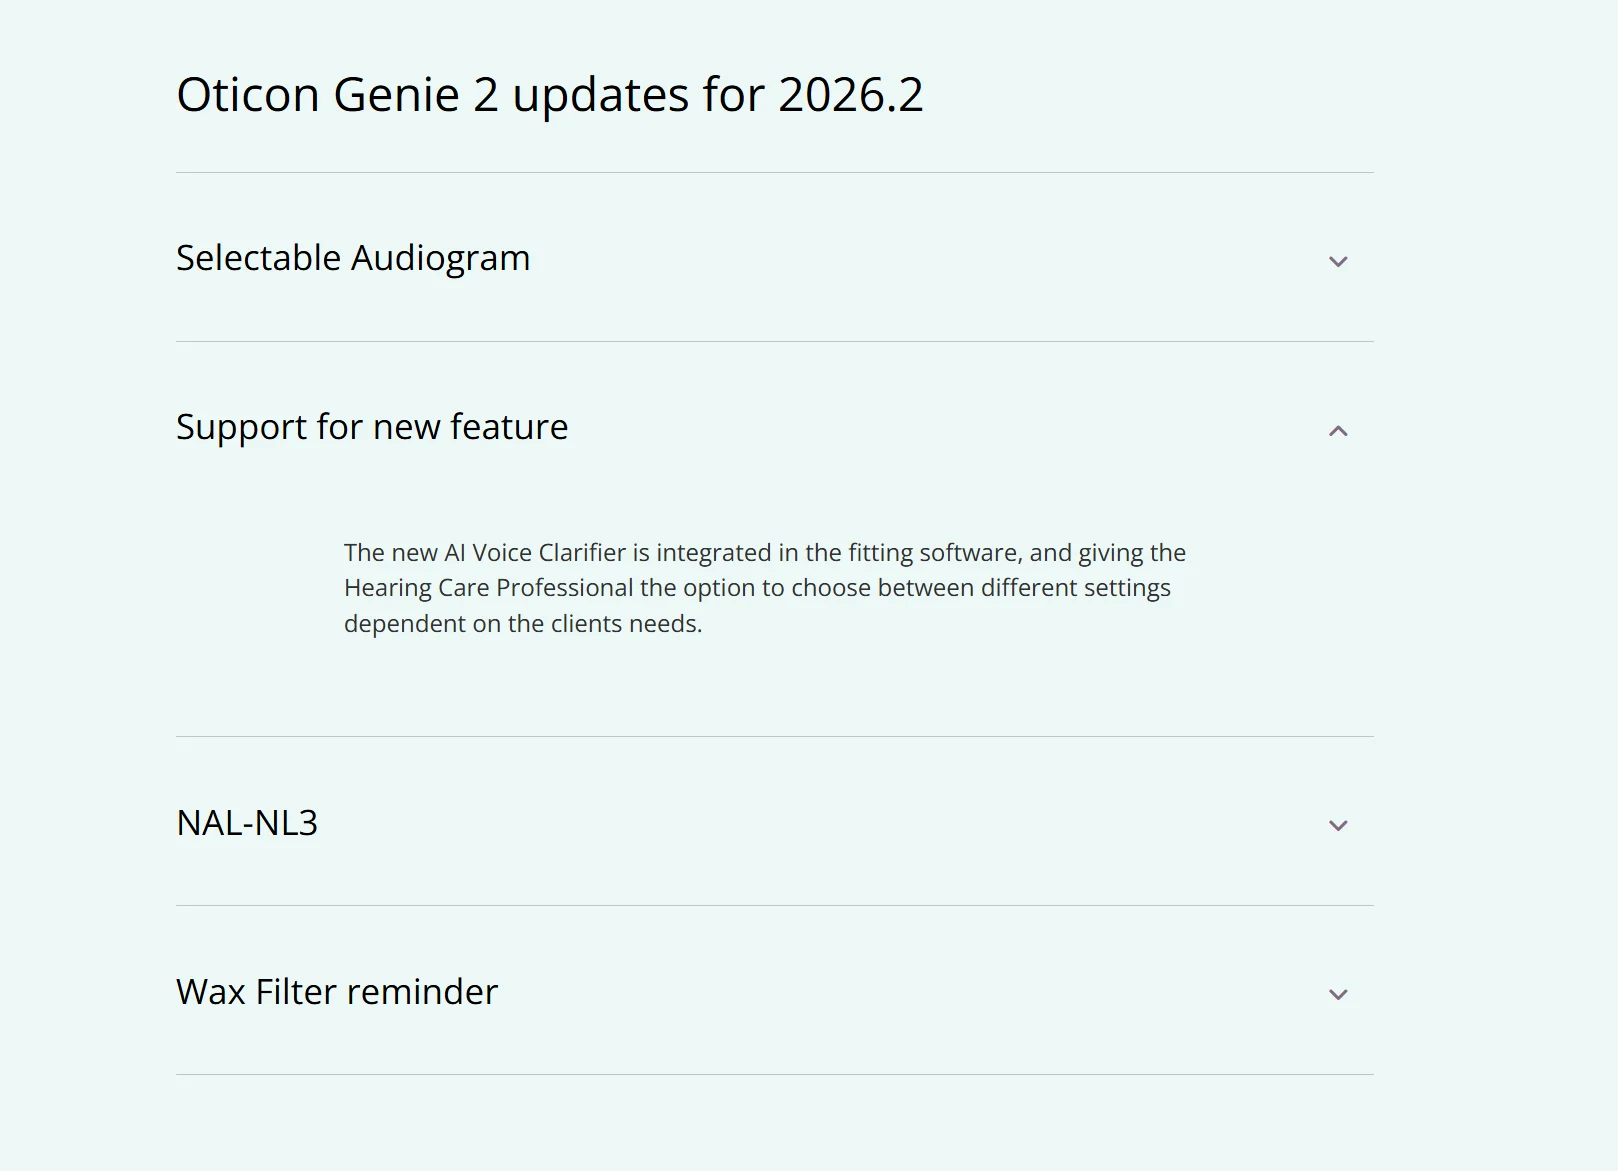
Task: Click "Genie 2" in the page heading
Action: click(x=415, y=95)
